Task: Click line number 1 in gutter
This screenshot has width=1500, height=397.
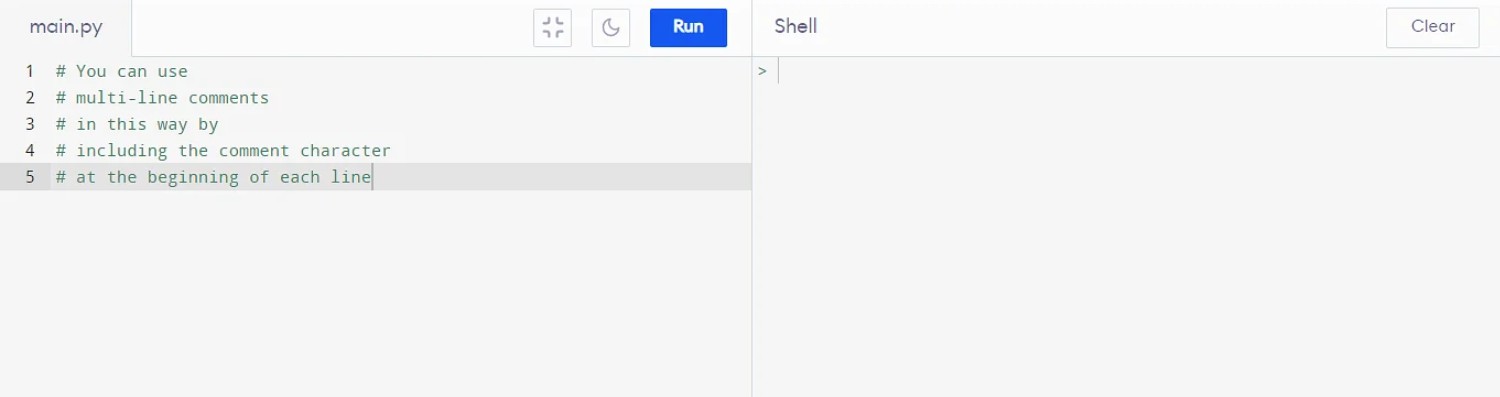Action: [x=30, y=71]
